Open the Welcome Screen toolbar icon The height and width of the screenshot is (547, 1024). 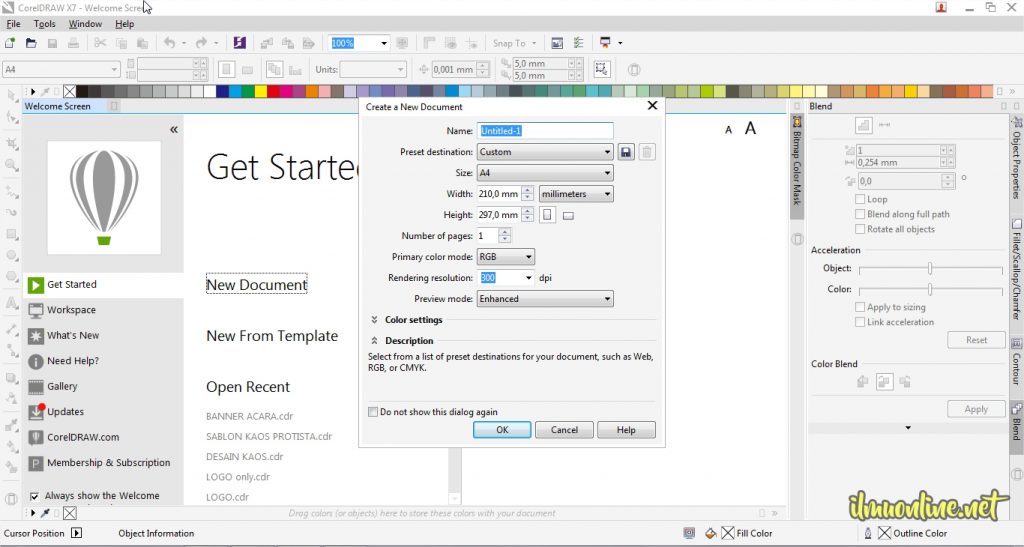(x=557, y=43)
